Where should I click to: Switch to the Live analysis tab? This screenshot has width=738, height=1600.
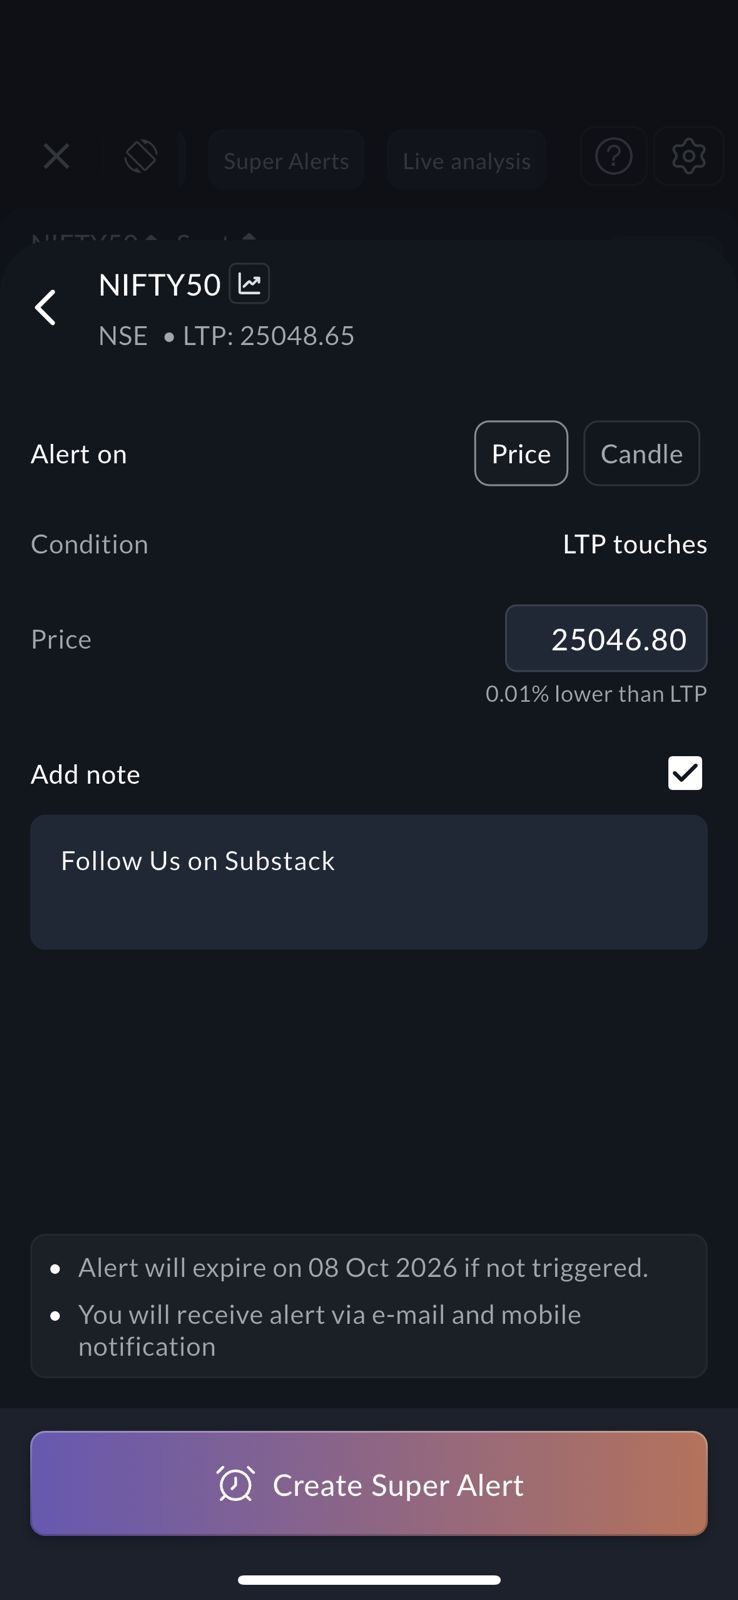[466, 161]
